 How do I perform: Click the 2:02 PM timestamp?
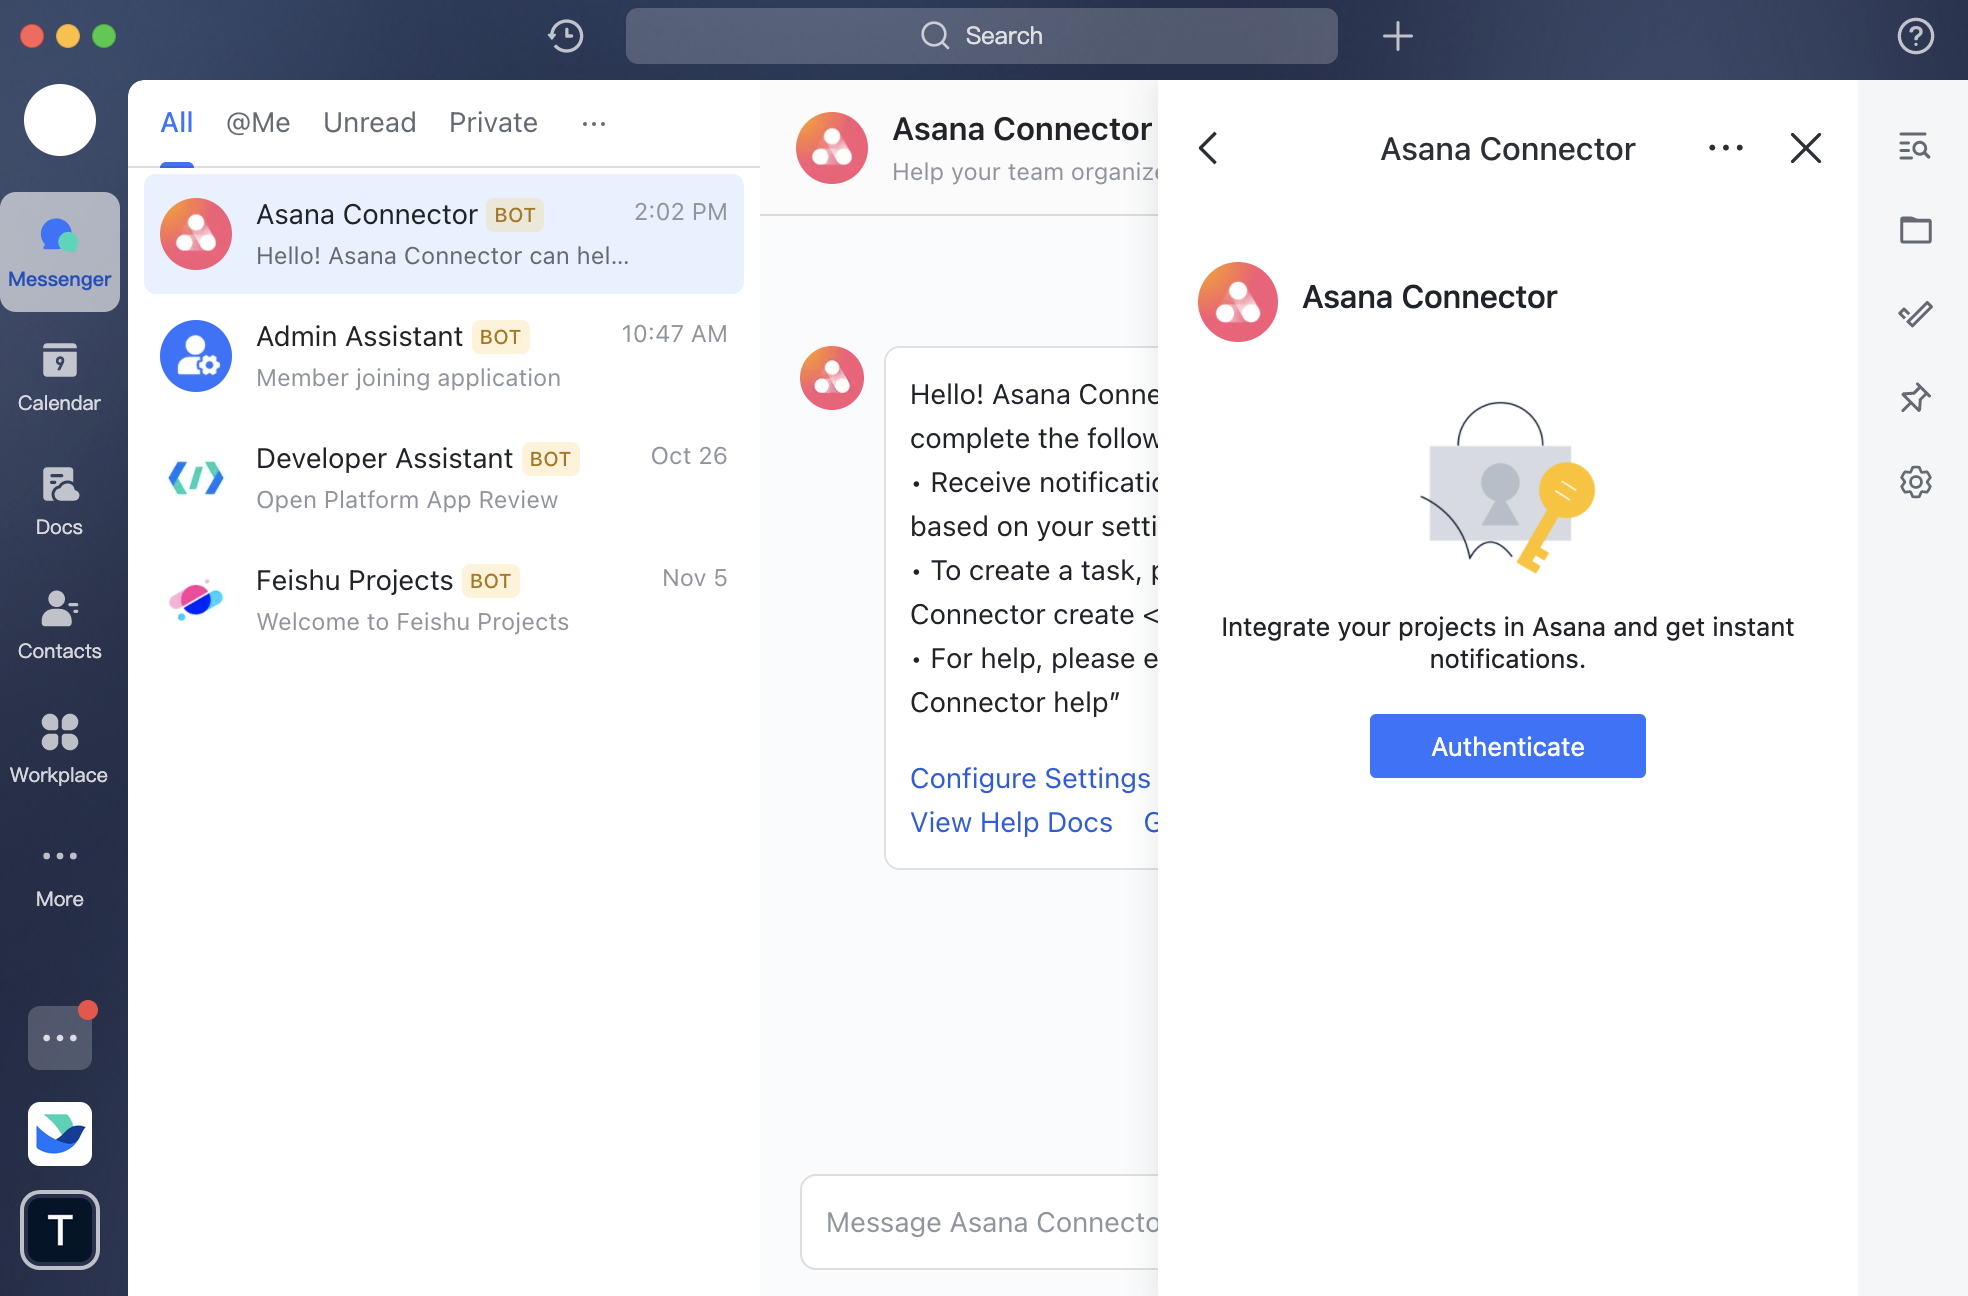pos(680,212)
